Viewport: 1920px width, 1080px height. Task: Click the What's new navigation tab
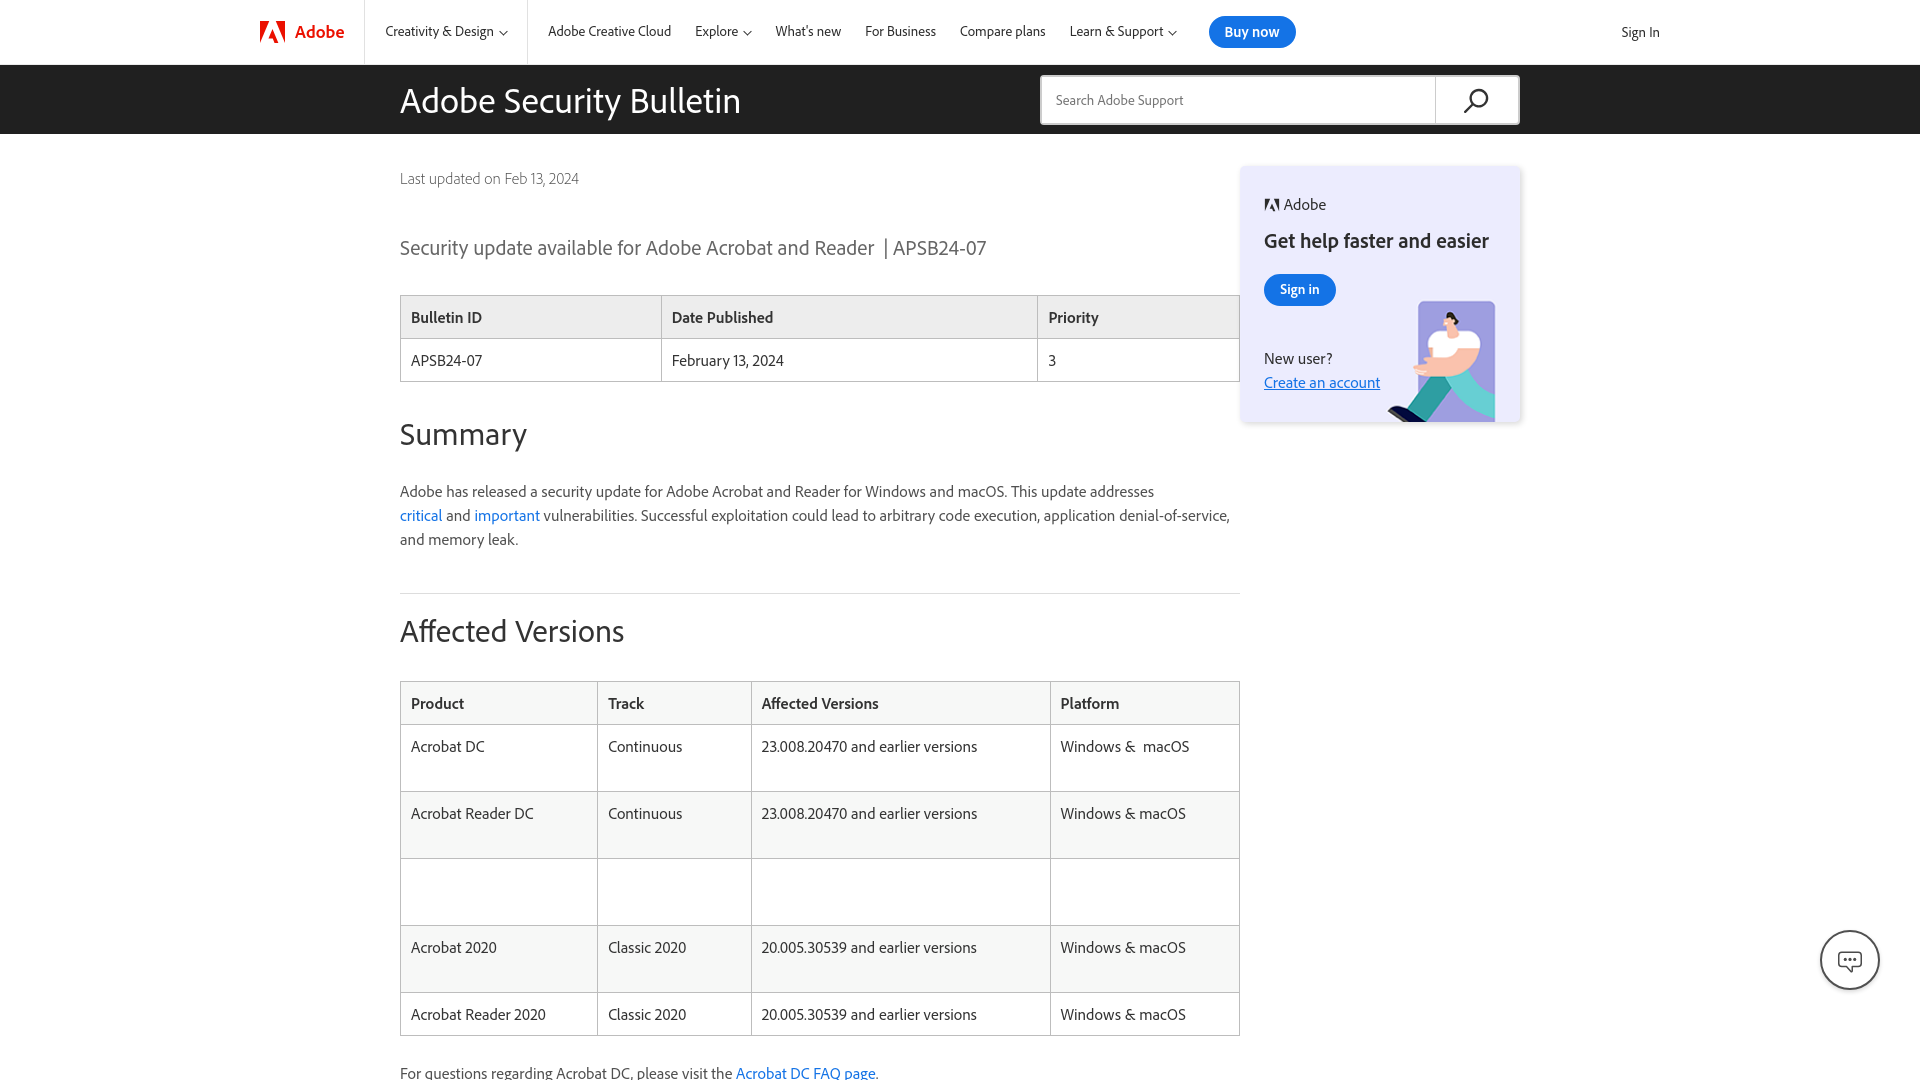[x=807, y=32]
